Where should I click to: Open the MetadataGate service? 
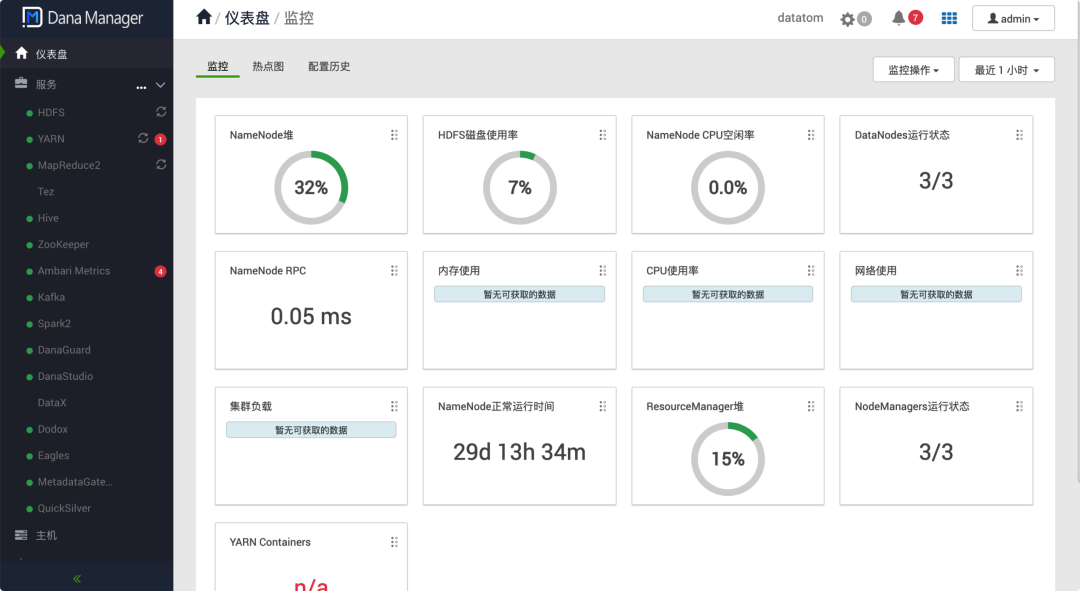pos(75,482)
